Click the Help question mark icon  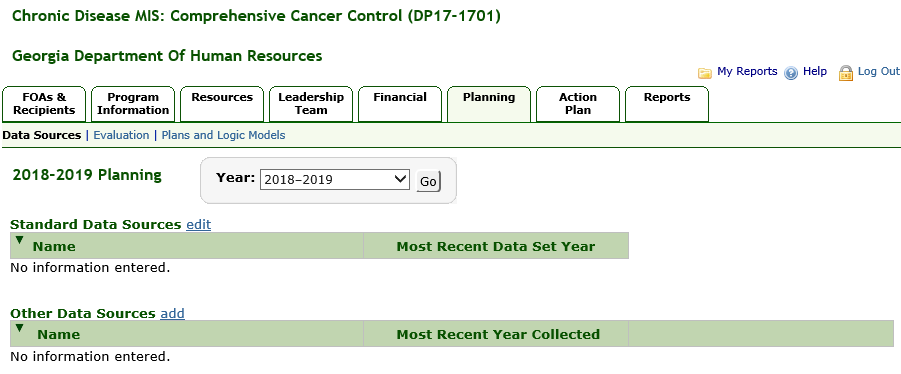point(791,73)
